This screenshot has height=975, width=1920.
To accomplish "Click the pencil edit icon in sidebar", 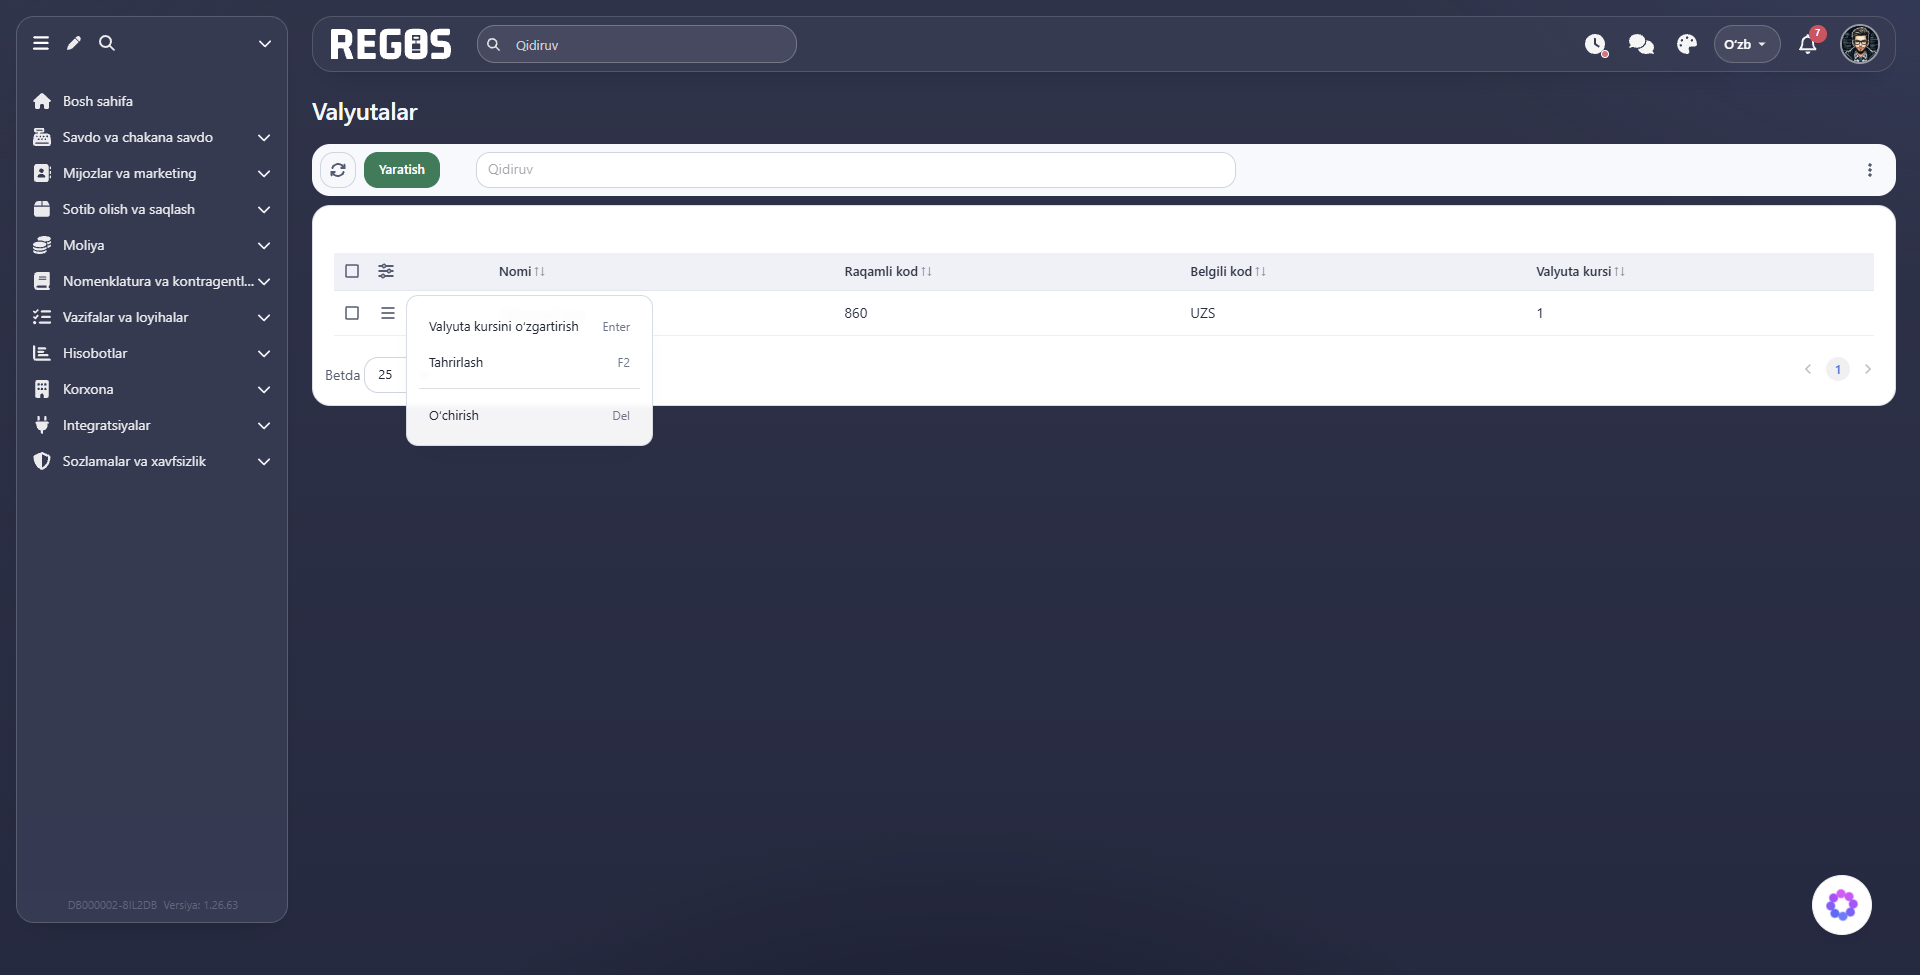I will [74, 43].
